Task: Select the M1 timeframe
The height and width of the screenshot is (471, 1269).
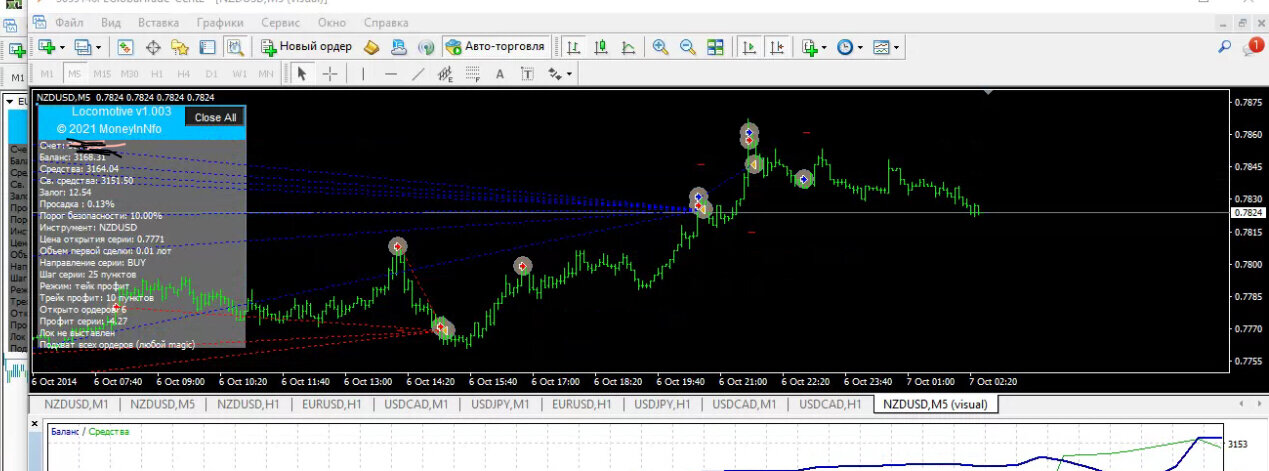Action: point(47,74)
